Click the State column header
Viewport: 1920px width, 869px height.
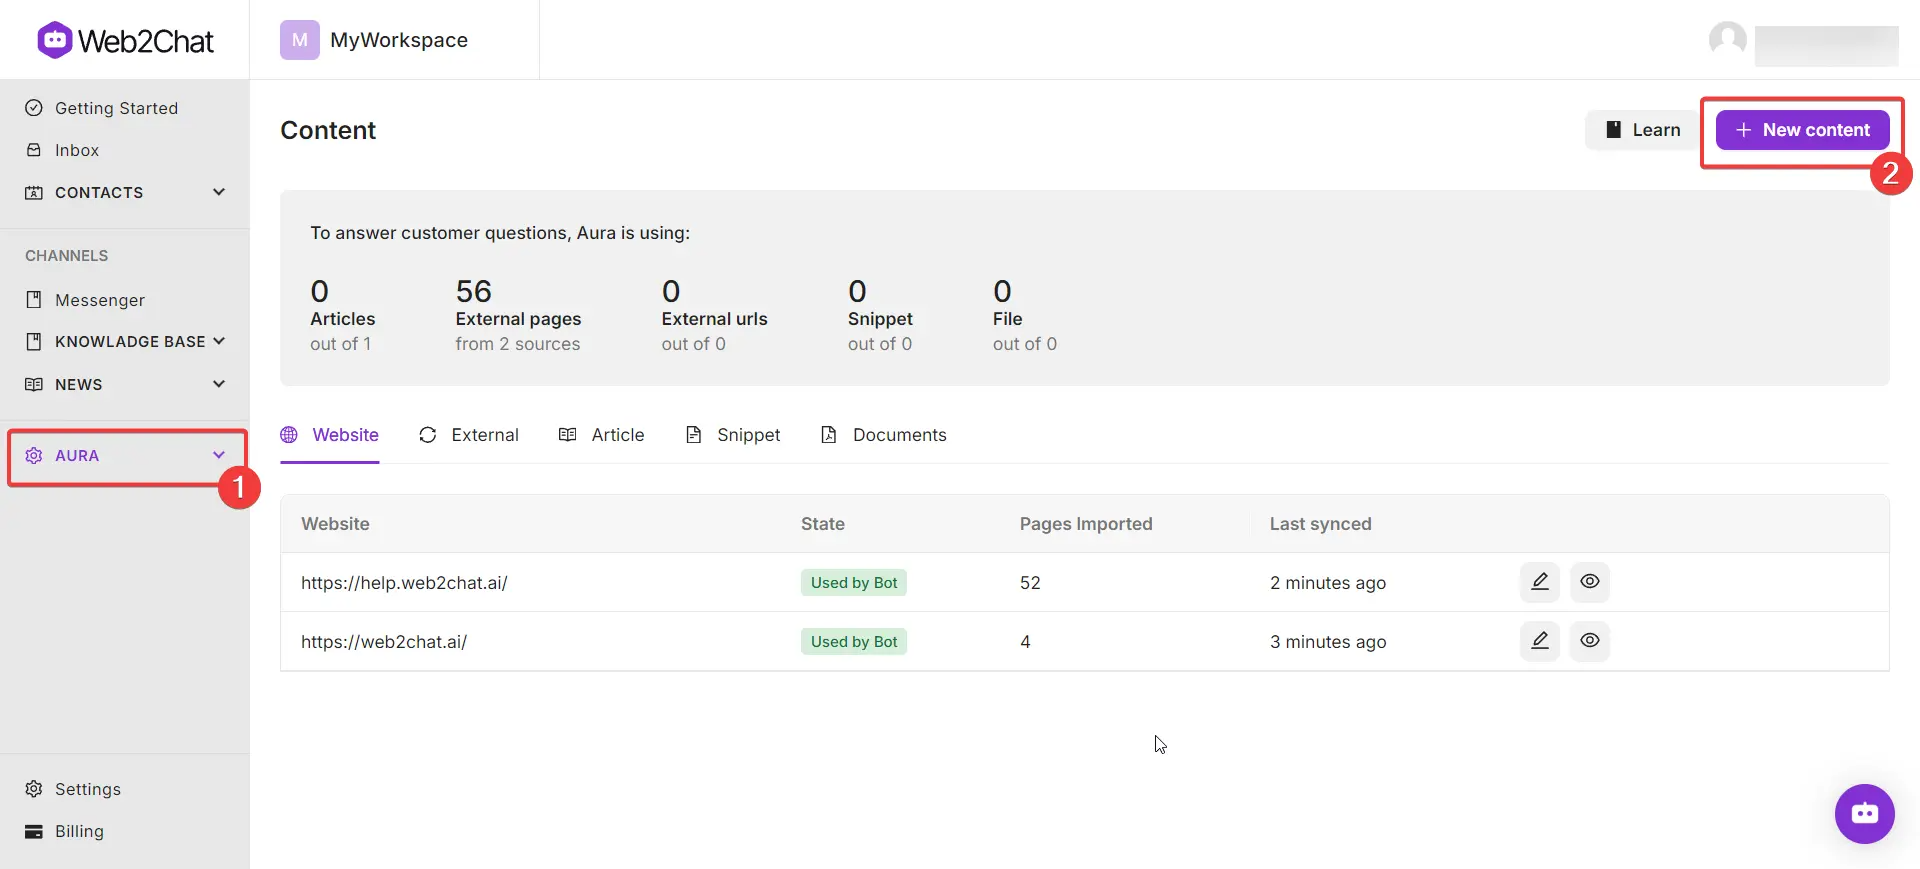823,524
